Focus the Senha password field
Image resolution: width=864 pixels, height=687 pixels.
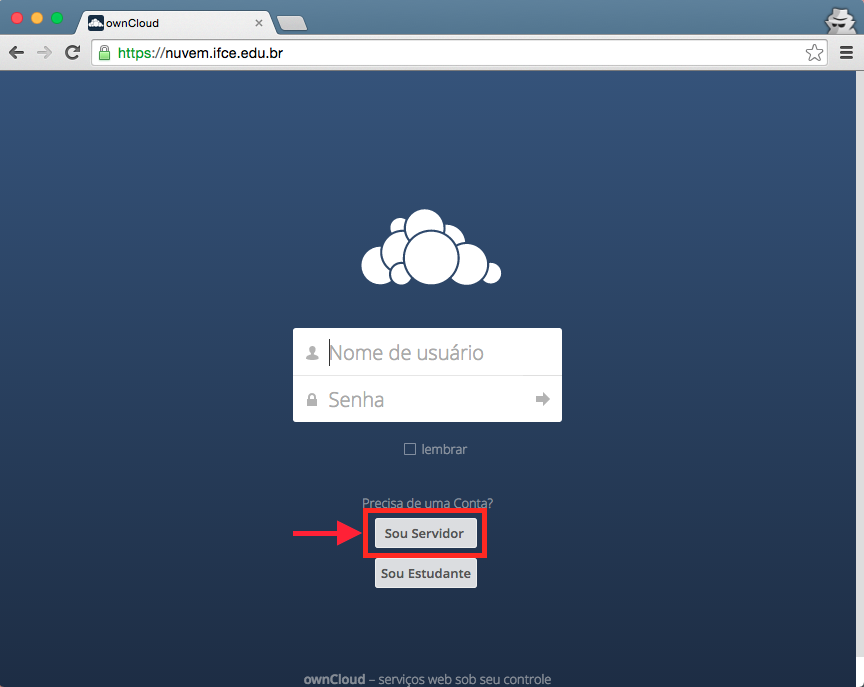[x=428, y=399]
